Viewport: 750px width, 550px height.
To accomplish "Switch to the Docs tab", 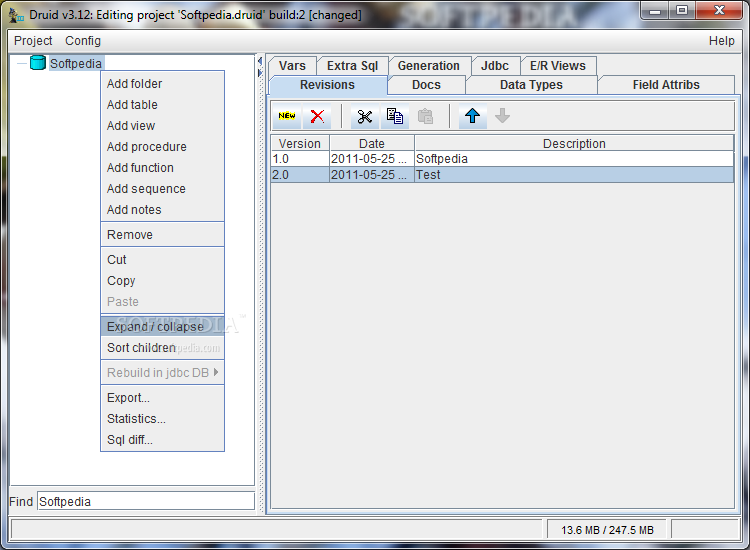I will (x=426, y=85).
